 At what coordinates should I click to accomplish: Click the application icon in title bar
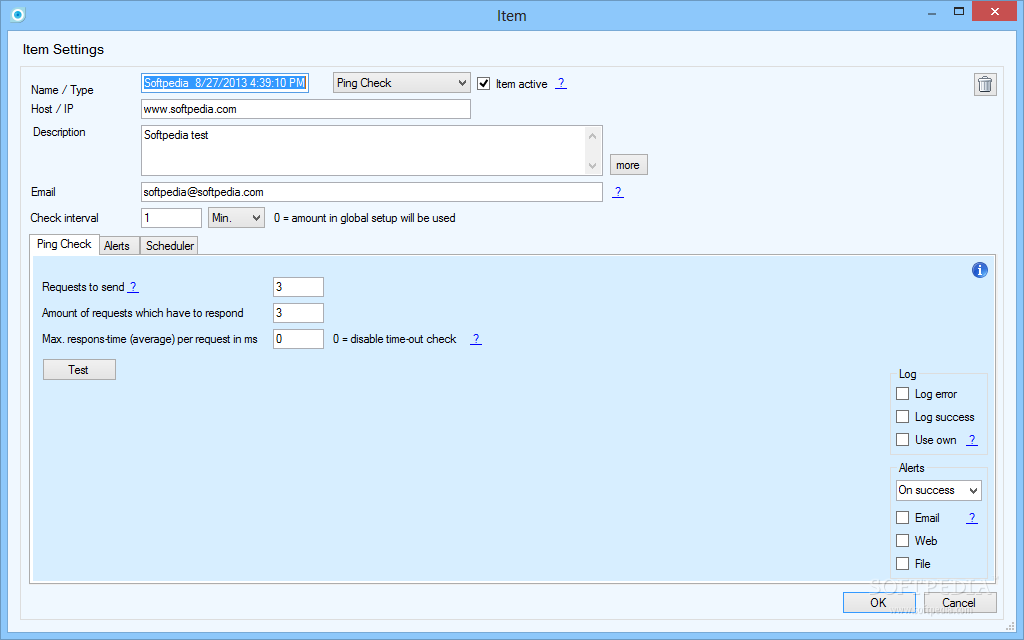point(18,14)
